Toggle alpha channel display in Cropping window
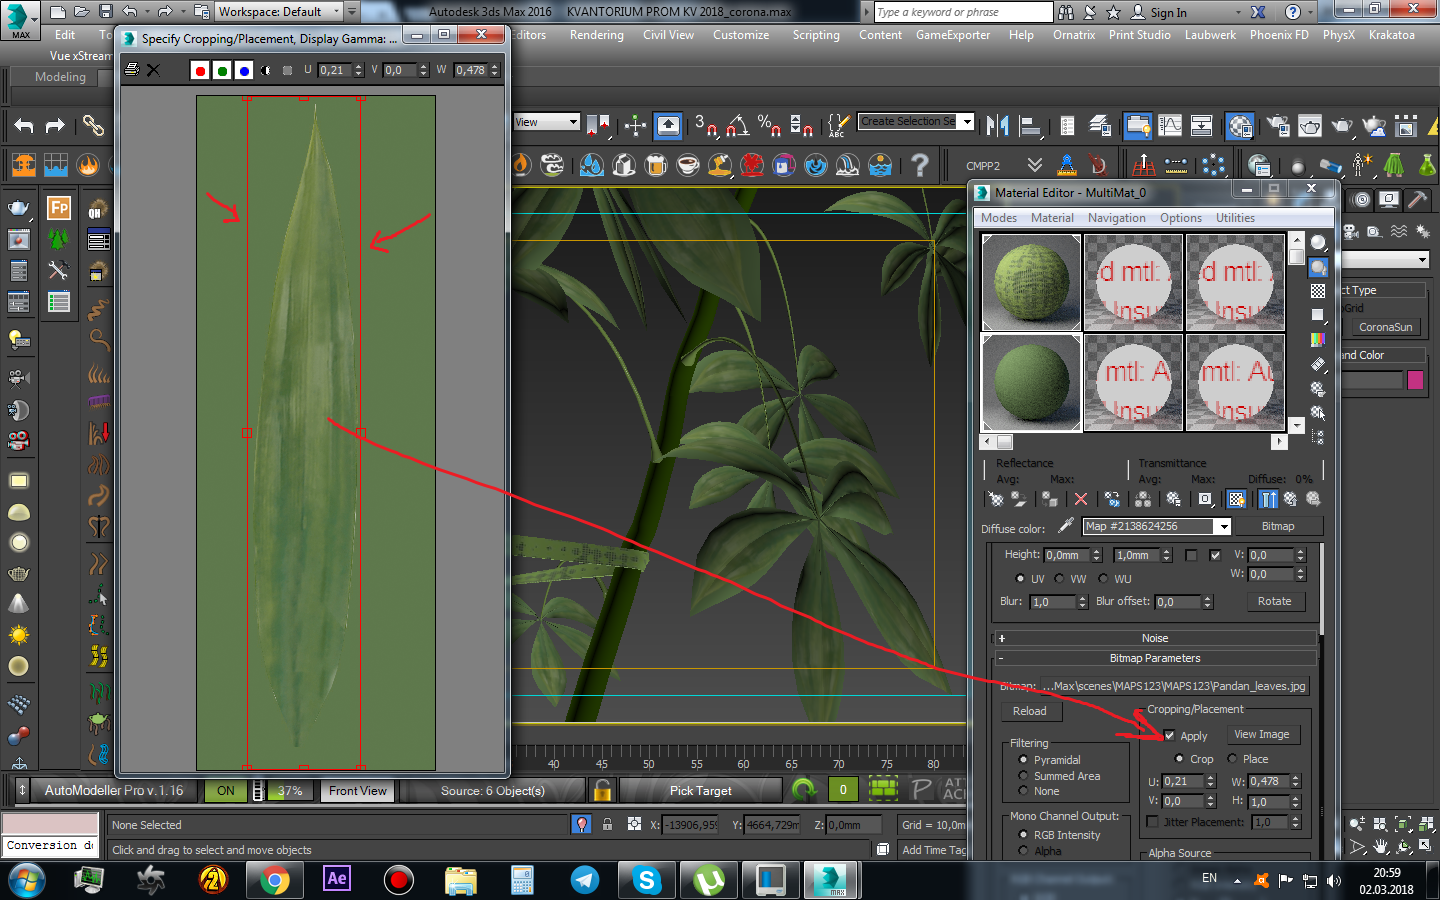 coord(266,70)
